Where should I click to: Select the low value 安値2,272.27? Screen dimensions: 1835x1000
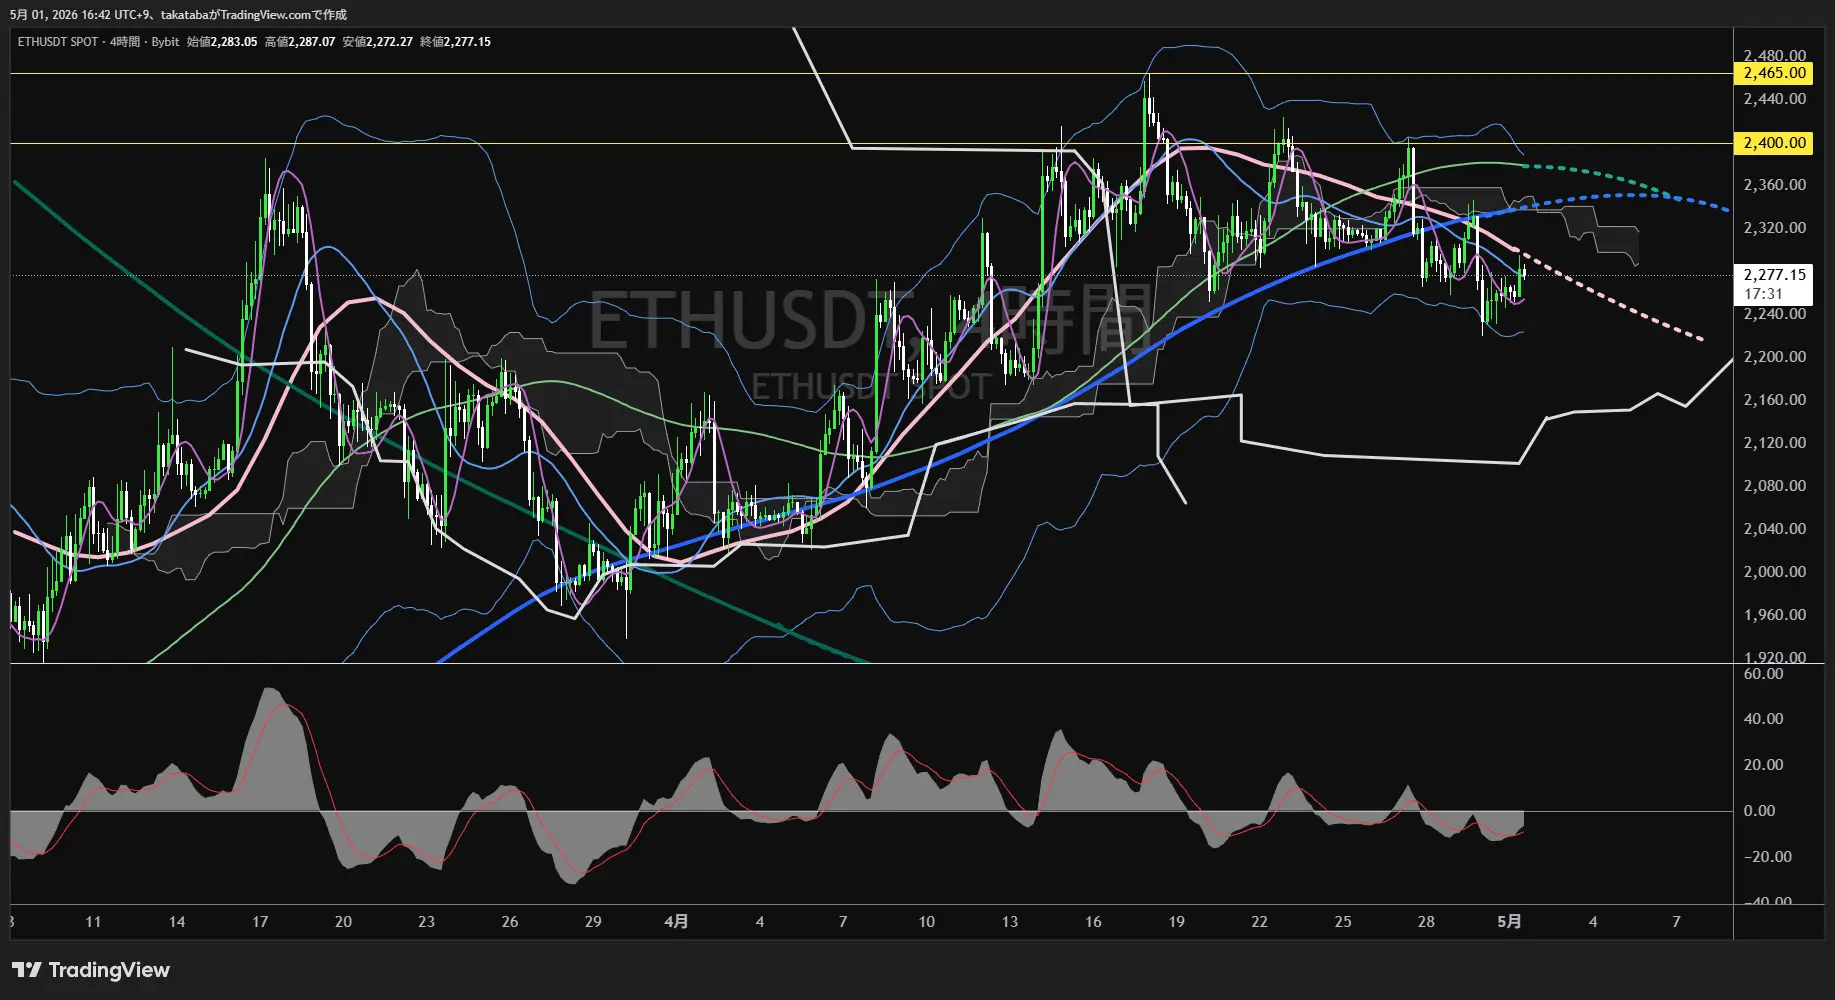[378, 42]
